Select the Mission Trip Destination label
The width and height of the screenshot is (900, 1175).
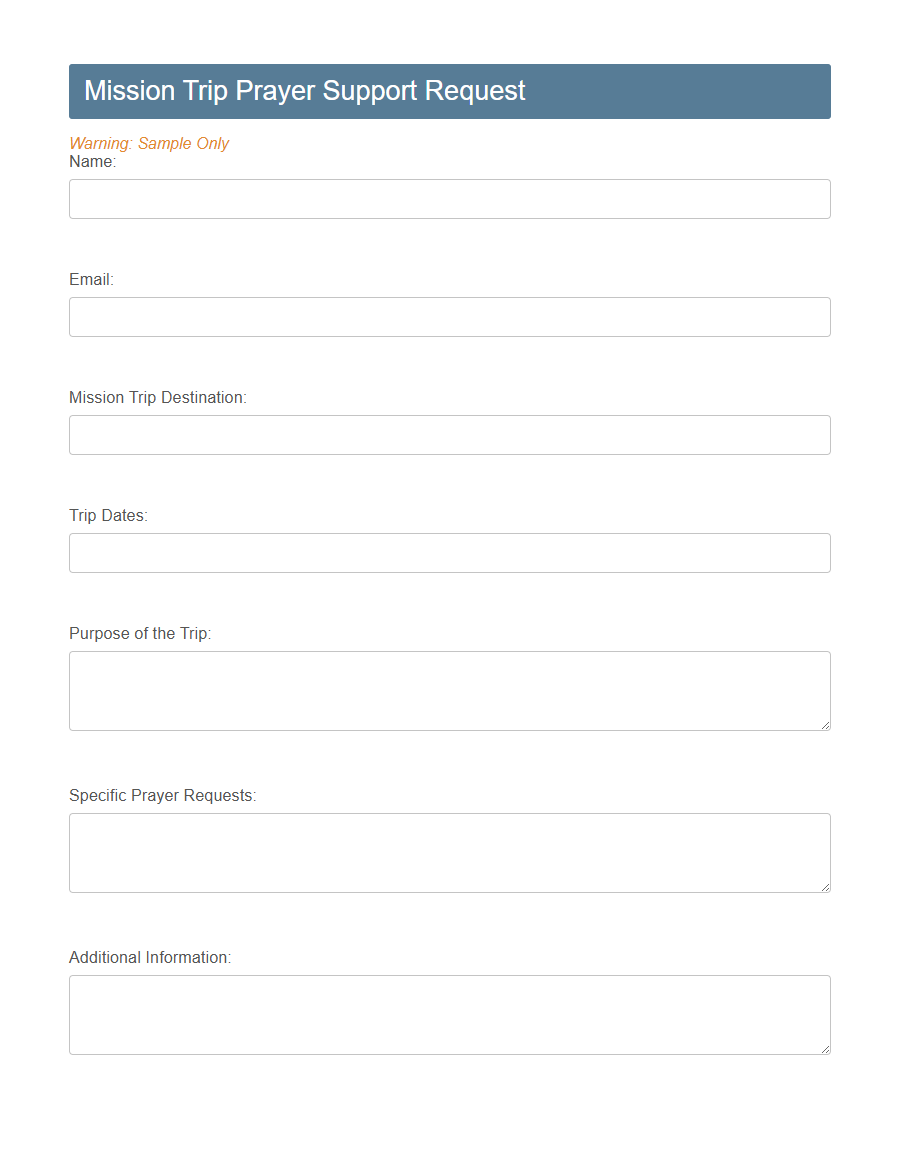[x=157, y=397]
